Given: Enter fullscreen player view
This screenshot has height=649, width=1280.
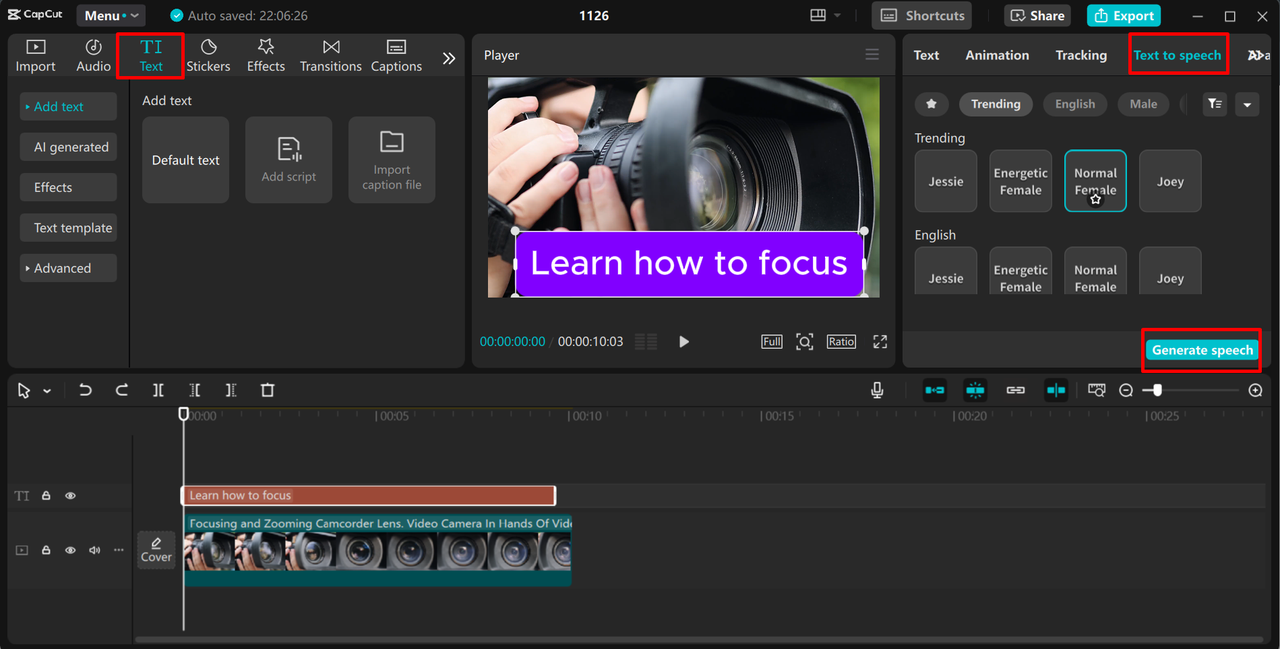Looking at the screenshot, I should (880, 341).
